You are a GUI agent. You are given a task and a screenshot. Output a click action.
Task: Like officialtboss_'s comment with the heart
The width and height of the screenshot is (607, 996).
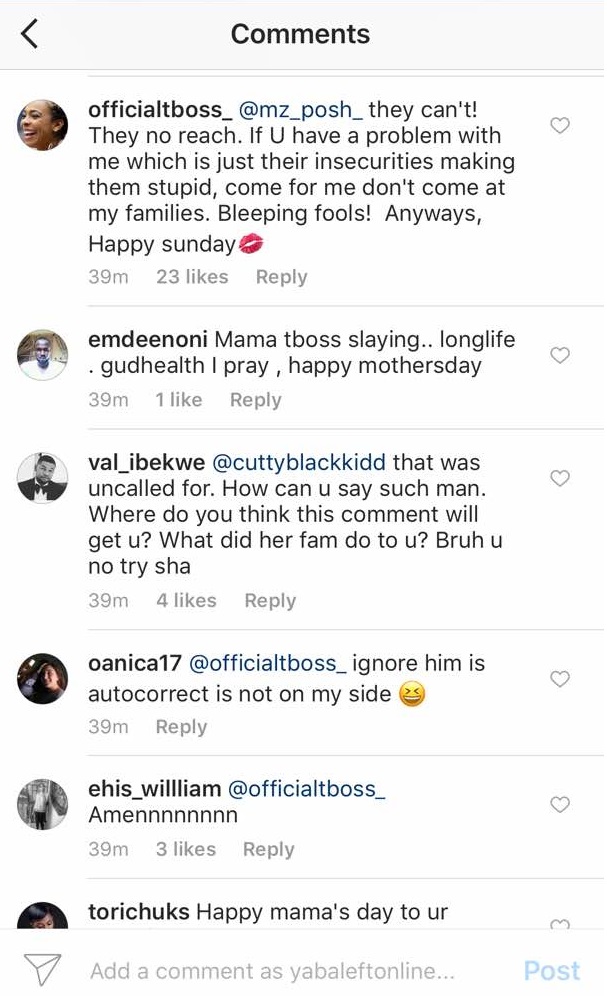click(561, 126)
